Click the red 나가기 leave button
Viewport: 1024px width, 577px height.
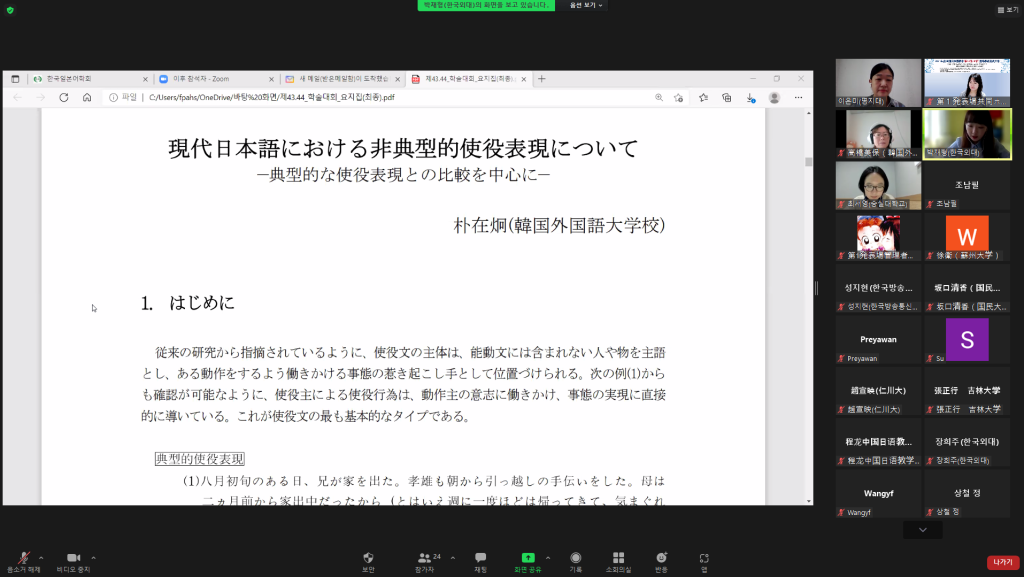point(1002,562)
